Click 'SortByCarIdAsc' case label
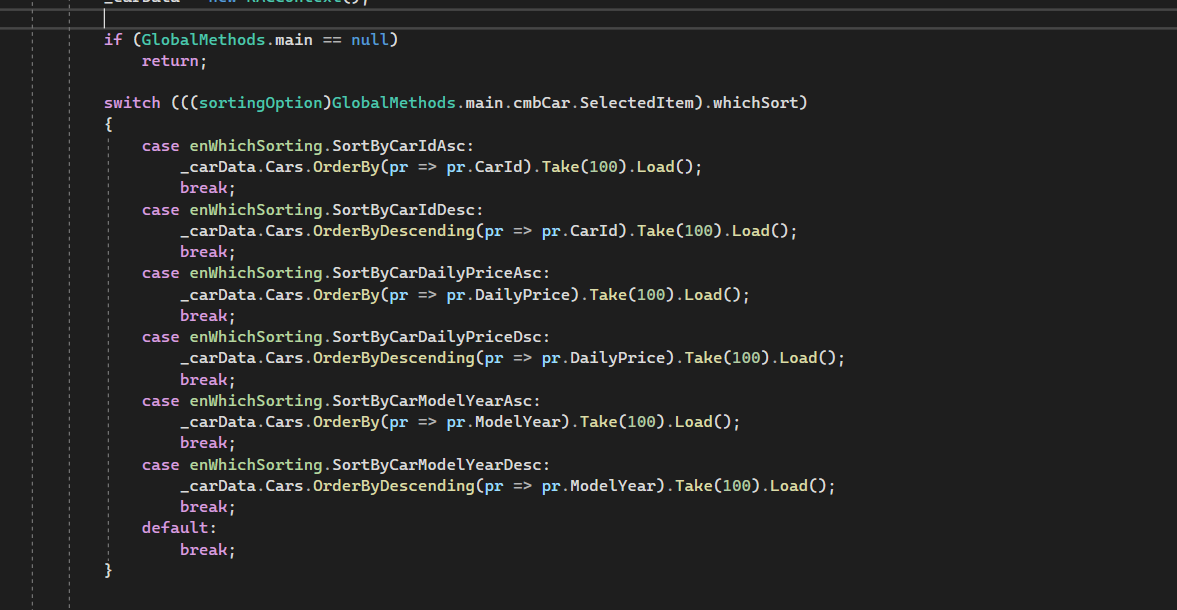Viewport: 1177px width, 610px height. 399,146
